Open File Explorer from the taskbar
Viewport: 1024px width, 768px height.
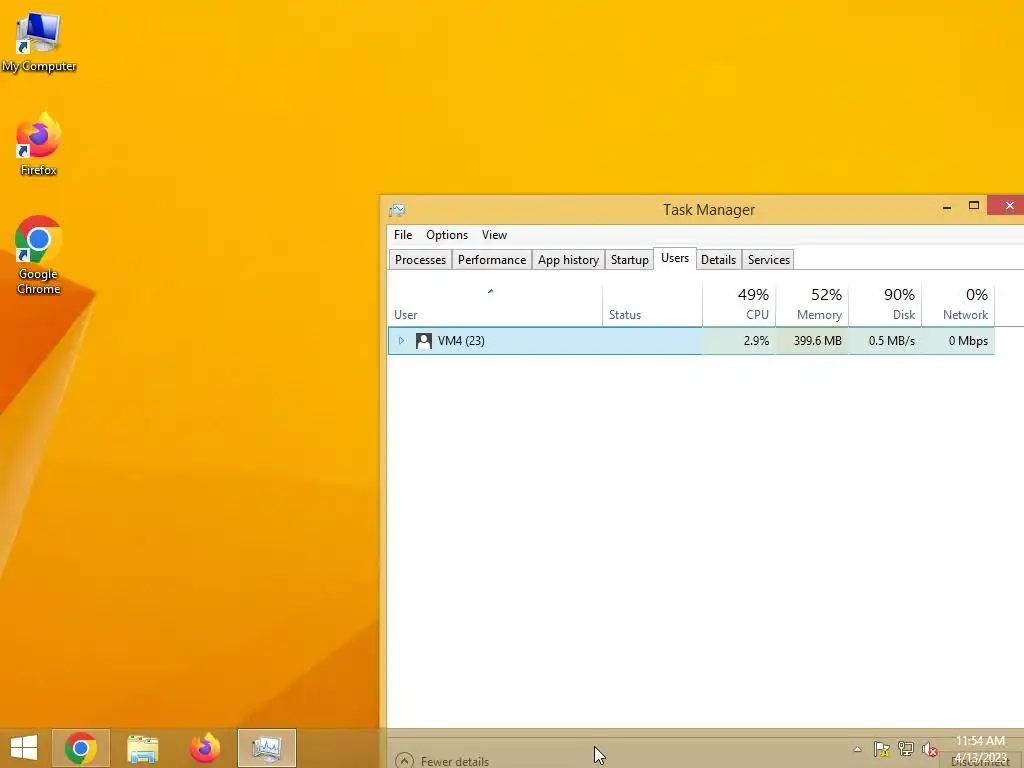tap(142, 748)
